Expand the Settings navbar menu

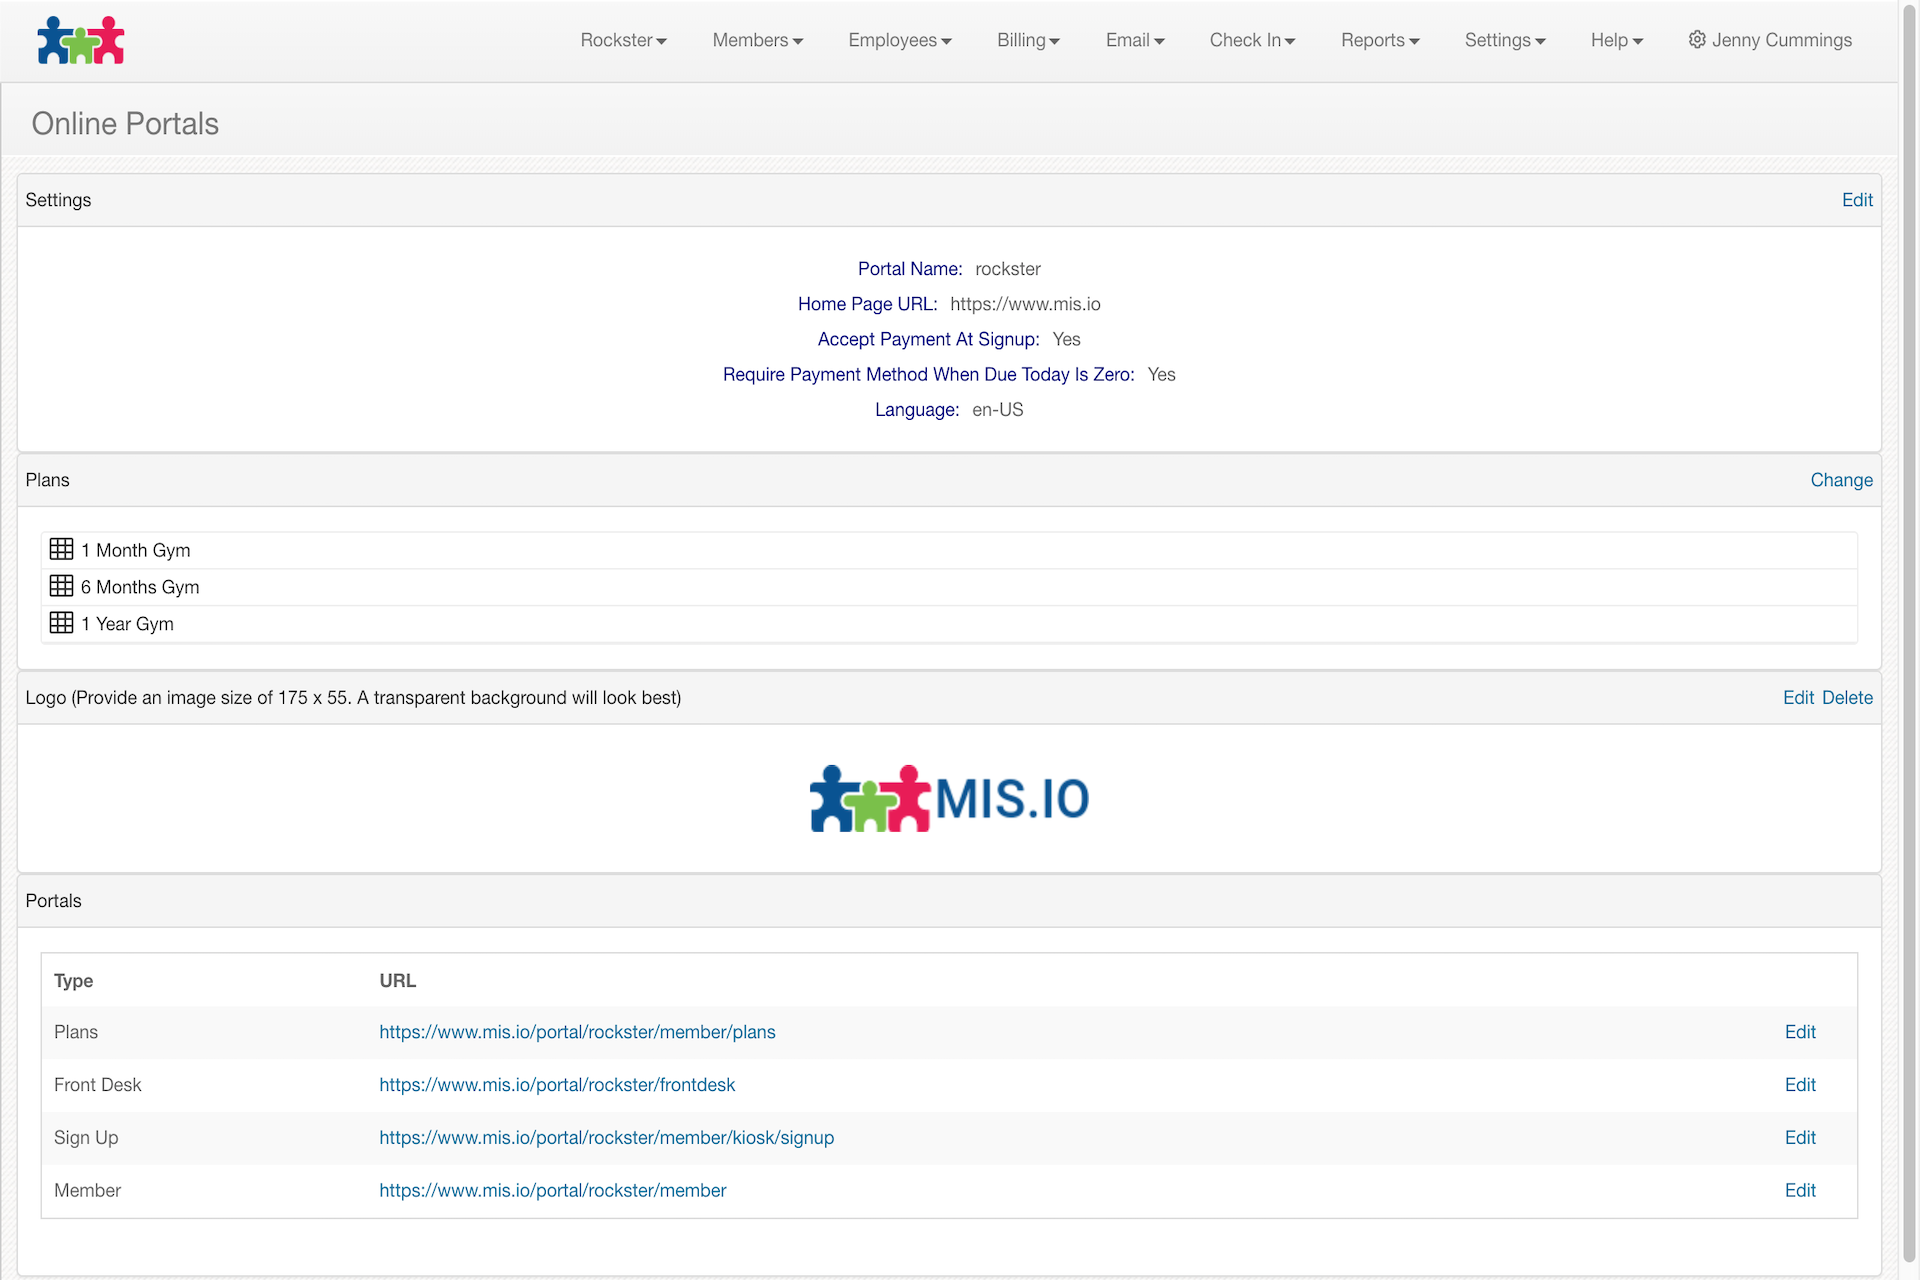(1505, 40)
